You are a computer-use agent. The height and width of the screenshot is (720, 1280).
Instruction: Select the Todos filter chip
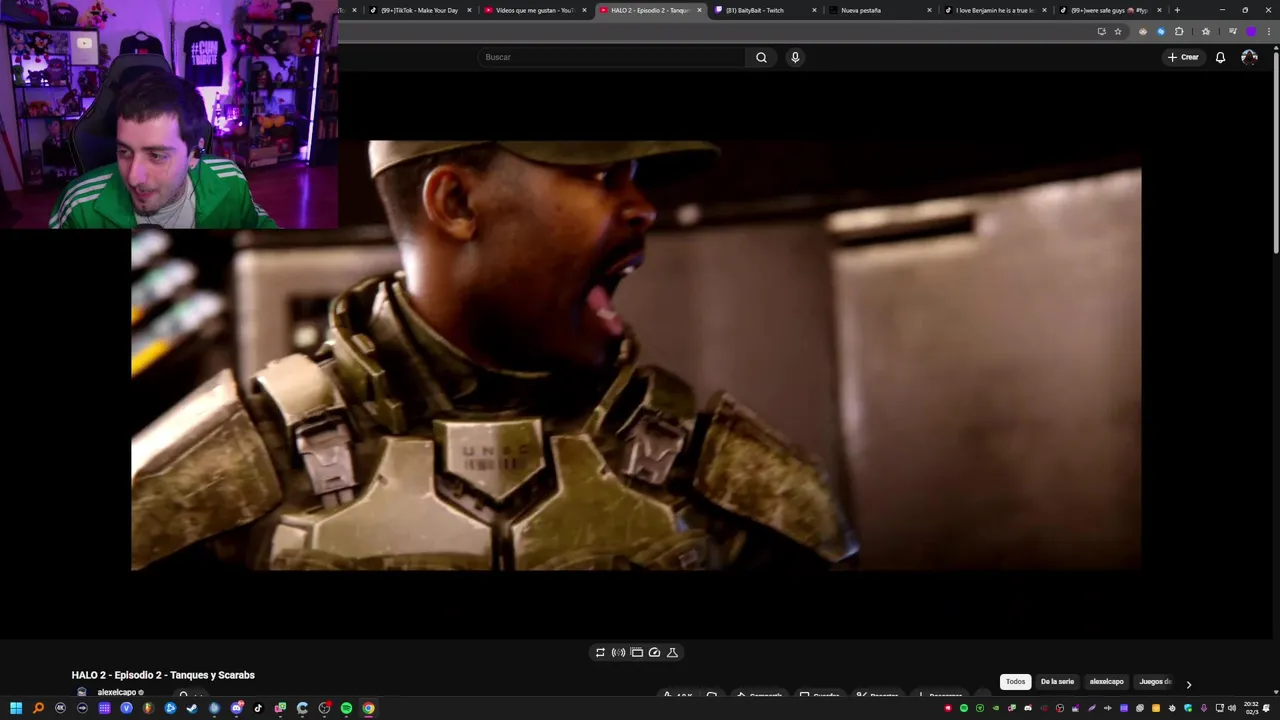pyautogui.click(x=1015, y=682)
